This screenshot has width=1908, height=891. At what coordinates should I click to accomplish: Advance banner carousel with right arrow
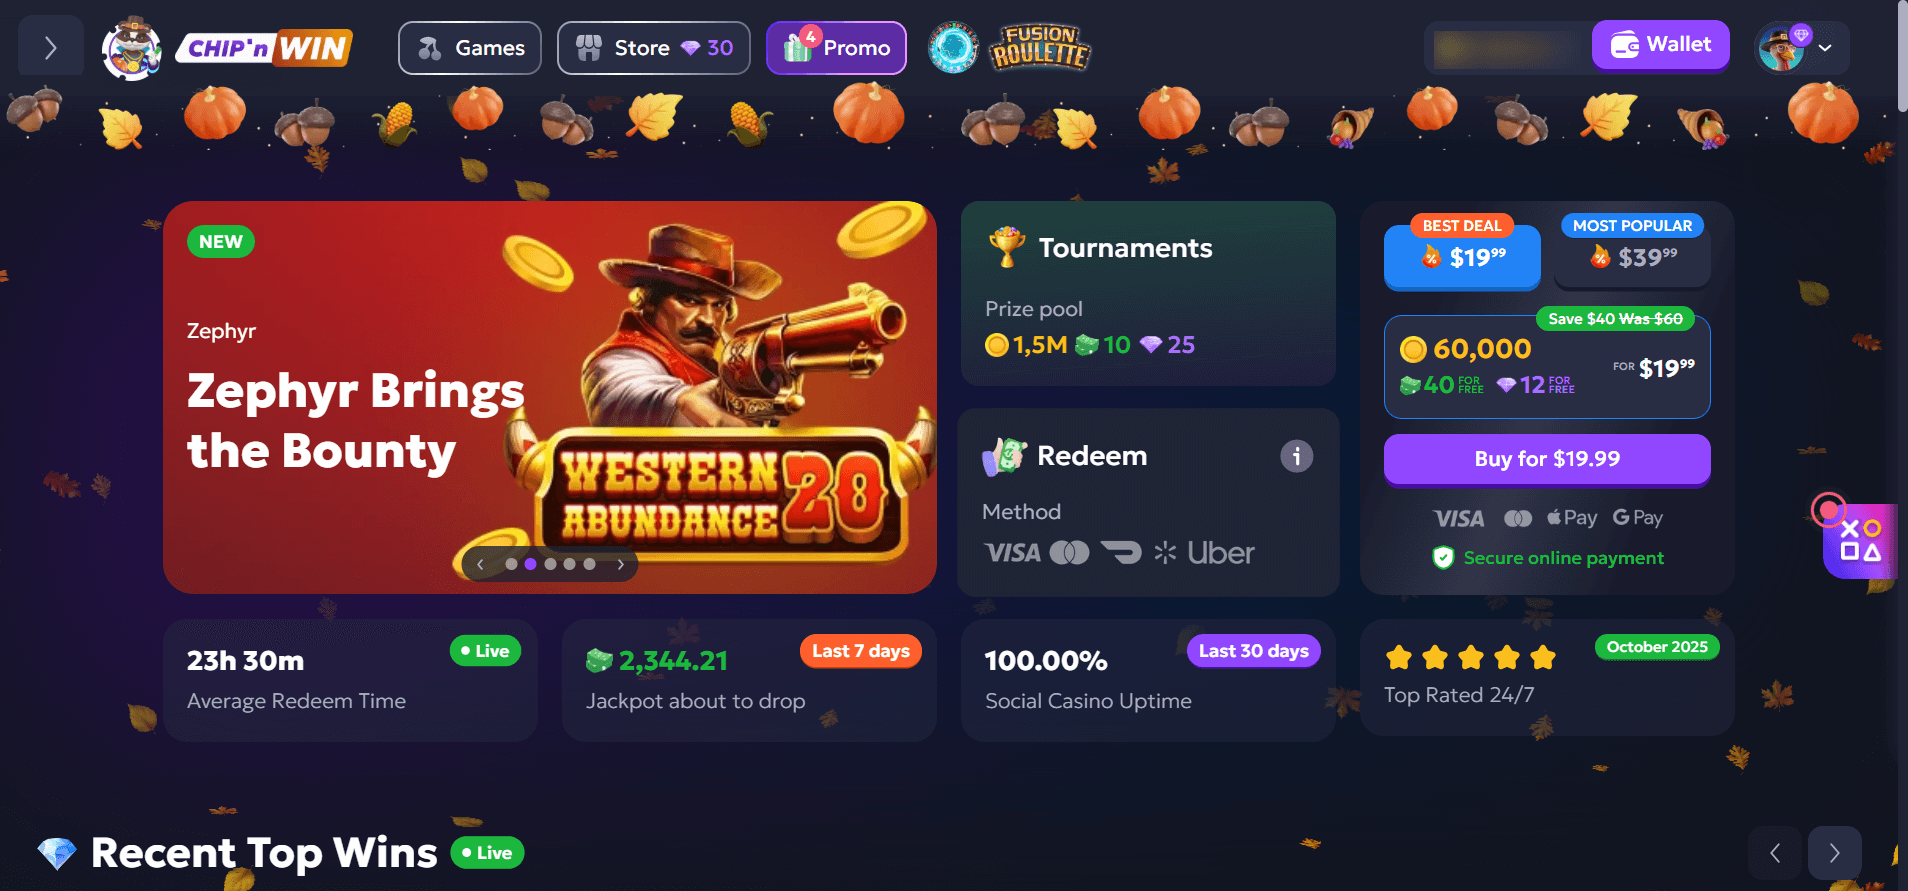point(621,564)
